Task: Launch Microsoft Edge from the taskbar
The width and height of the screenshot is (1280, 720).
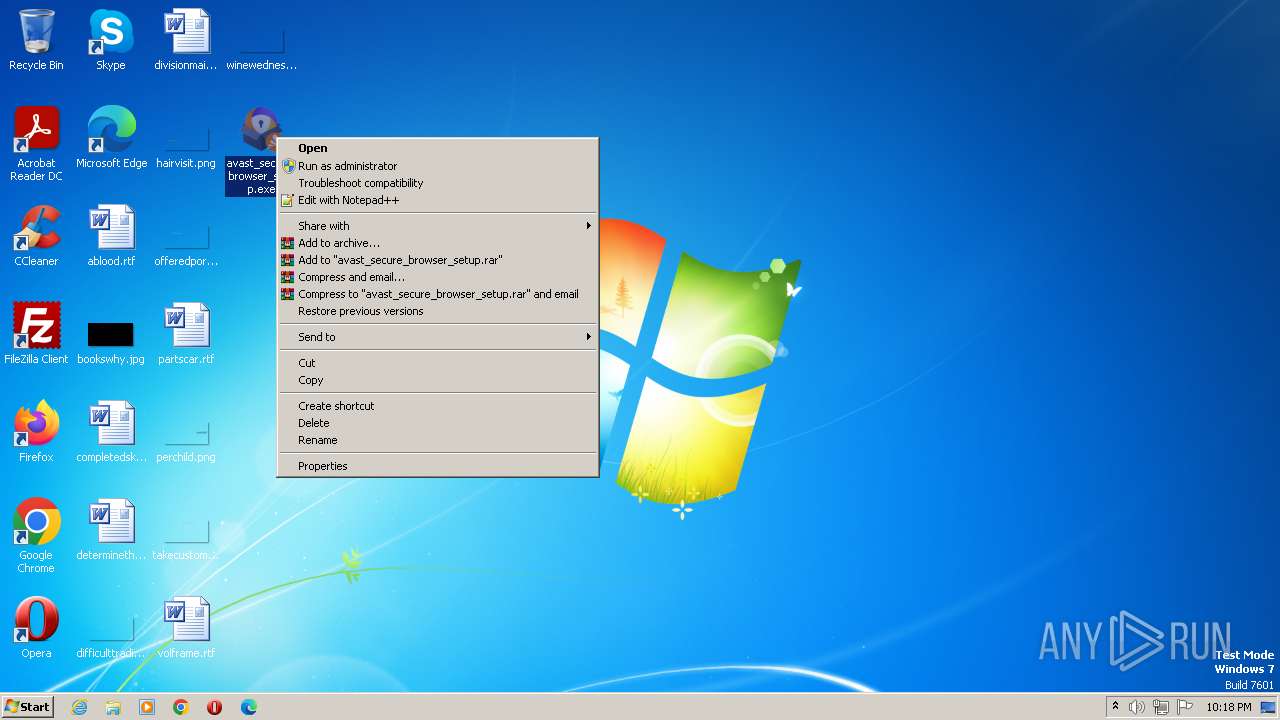Action: point(248,707)
